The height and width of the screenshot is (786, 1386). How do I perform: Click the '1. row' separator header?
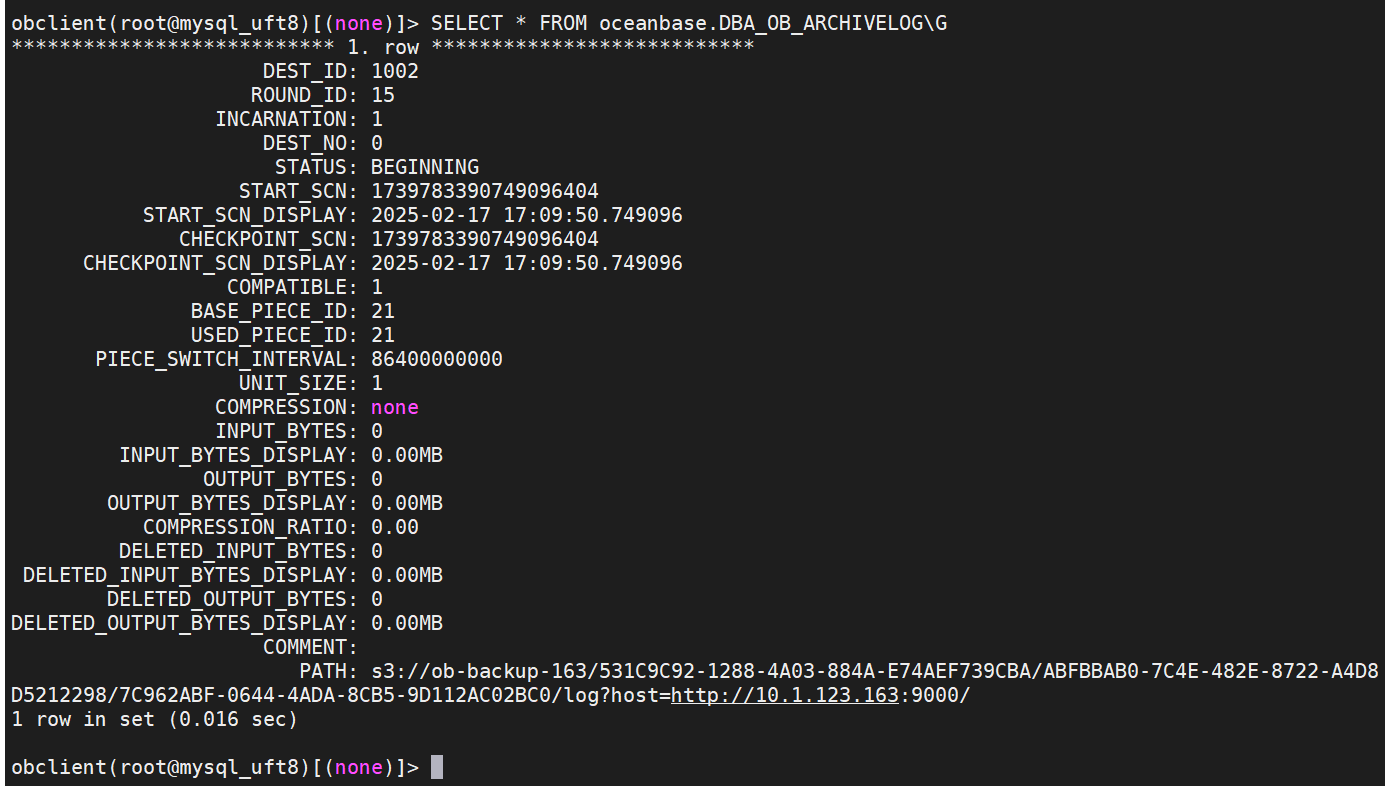click(383, 47)
